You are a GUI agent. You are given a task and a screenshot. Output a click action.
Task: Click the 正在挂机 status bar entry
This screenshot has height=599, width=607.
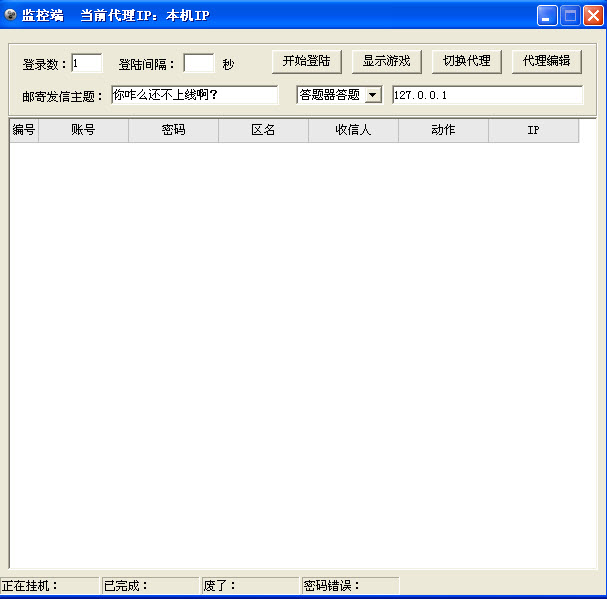pos(50,585)
